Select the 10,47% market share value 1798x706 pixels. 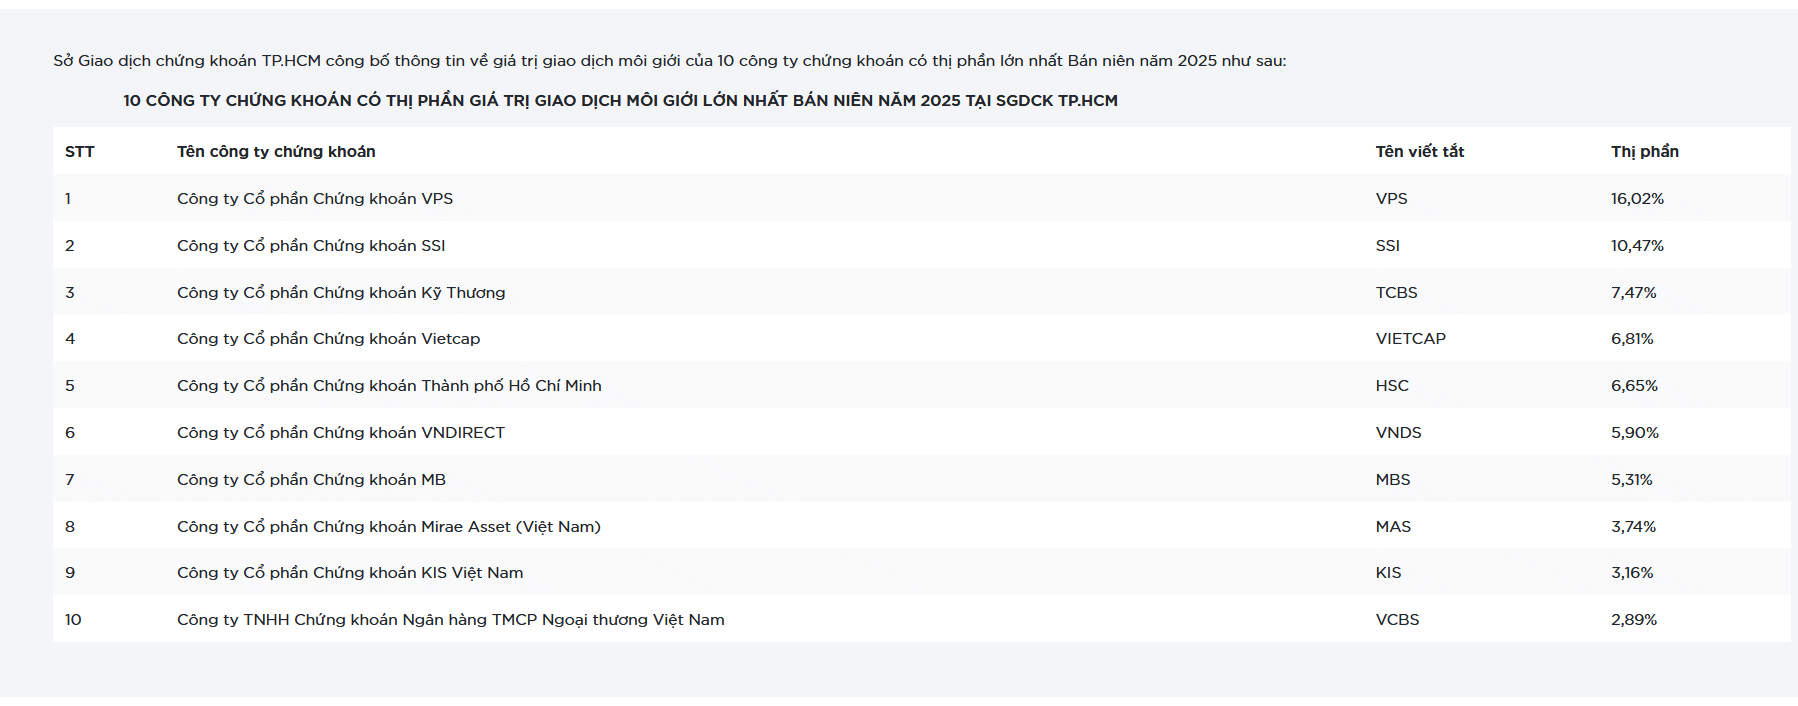click(x=1637, y=246)
